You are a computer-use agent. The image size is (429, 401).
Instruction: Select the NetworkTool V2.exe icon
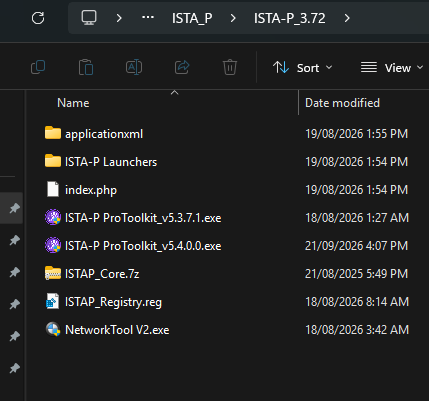coord(53,329)
